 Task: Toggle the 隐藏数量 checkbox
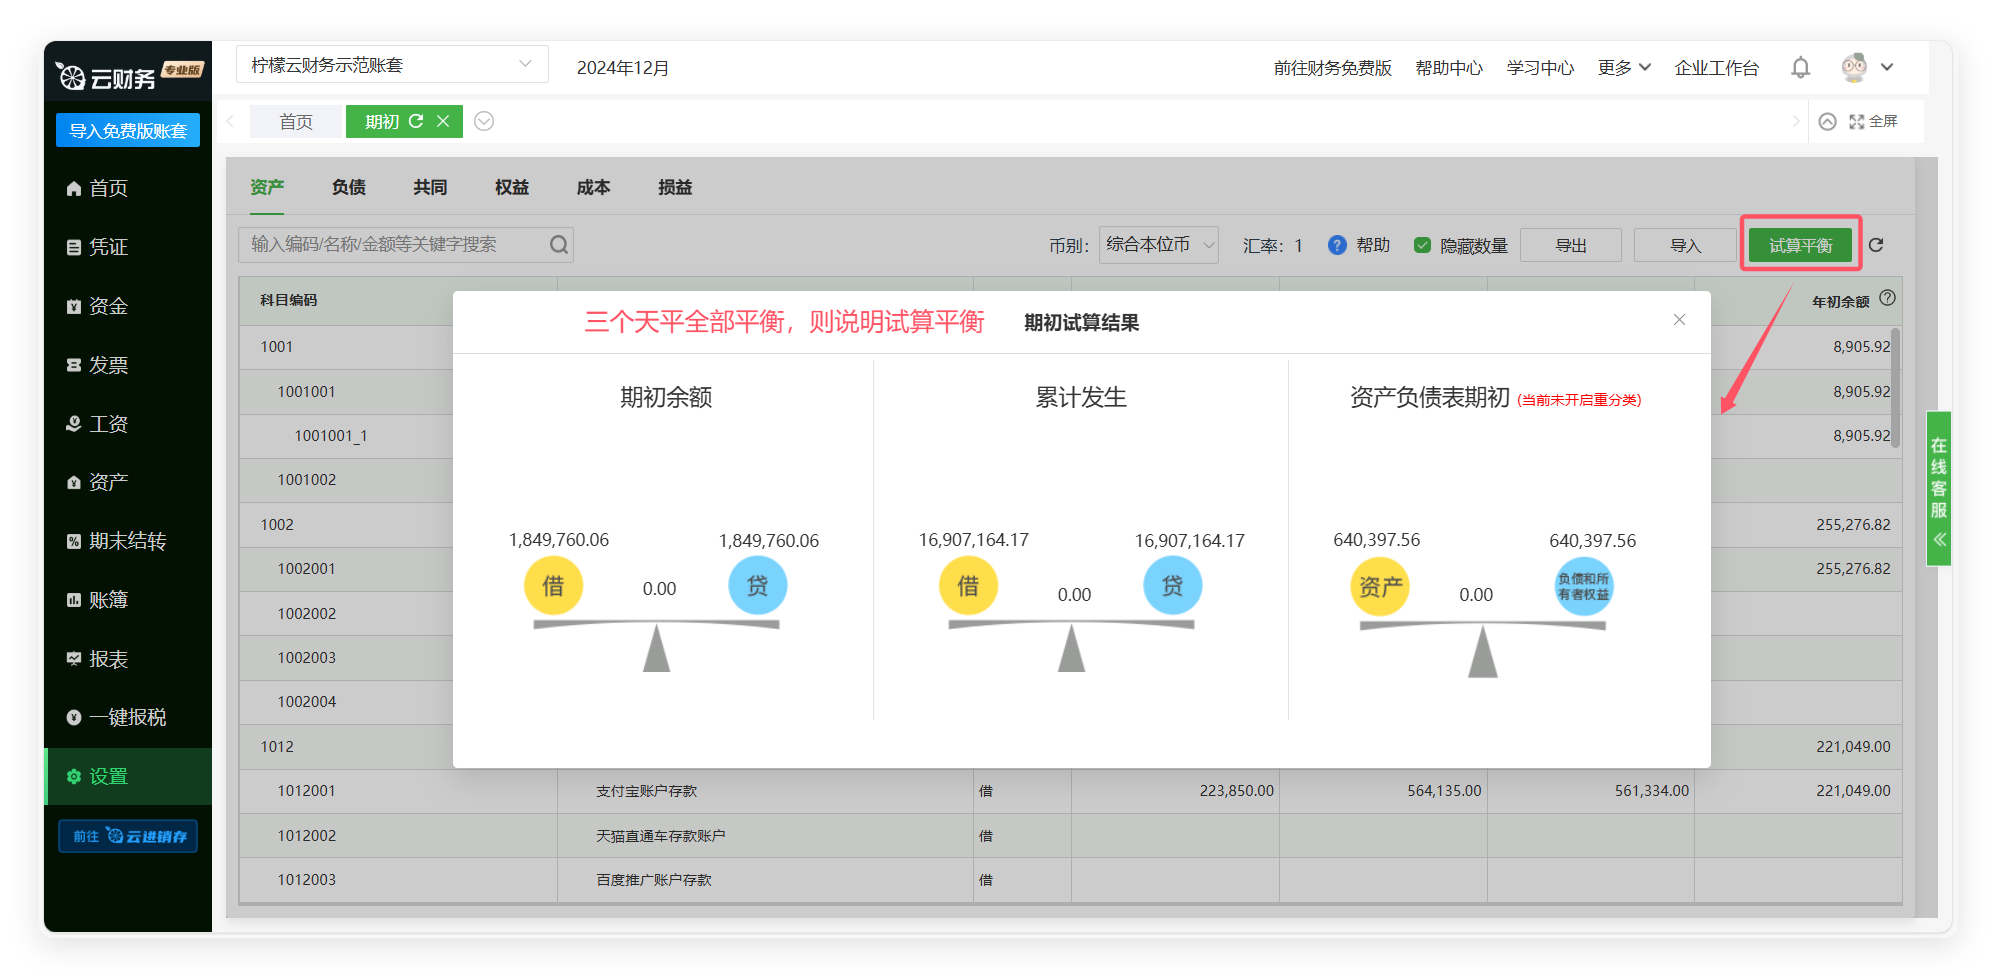(x=1422, y=245)
